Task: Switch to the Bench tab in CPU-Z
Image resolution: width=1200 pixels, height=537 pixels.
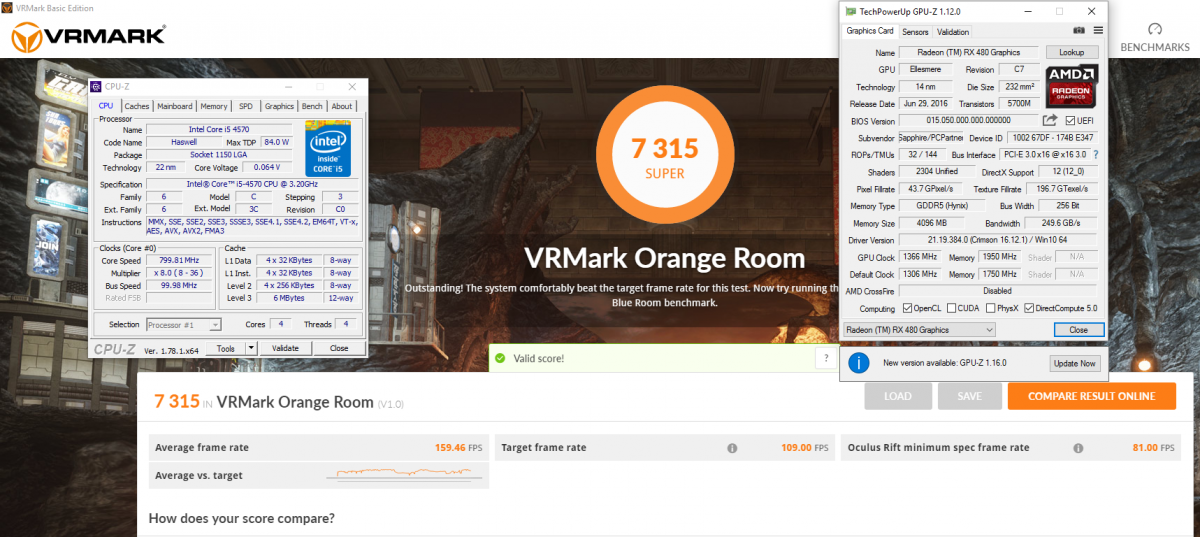Action: point(312,106)
